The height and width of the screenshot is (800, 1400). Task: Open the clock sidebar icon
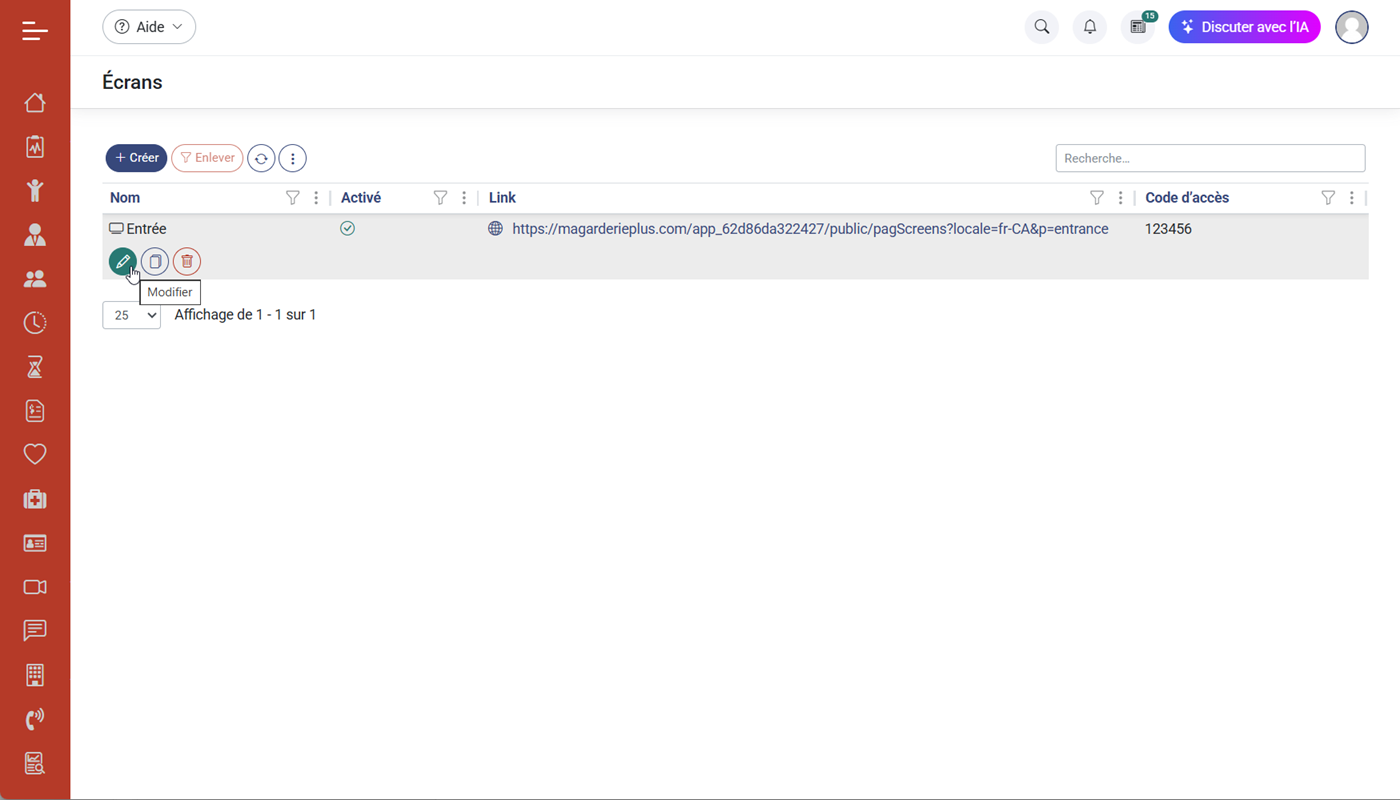coord(35,323)
